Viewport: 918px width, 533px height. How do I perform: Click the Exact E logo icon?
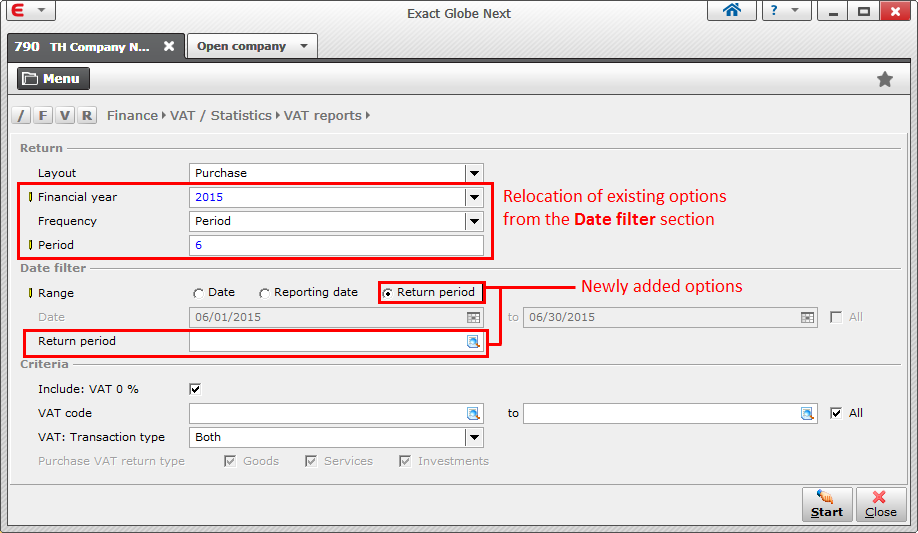pos(19,10)
